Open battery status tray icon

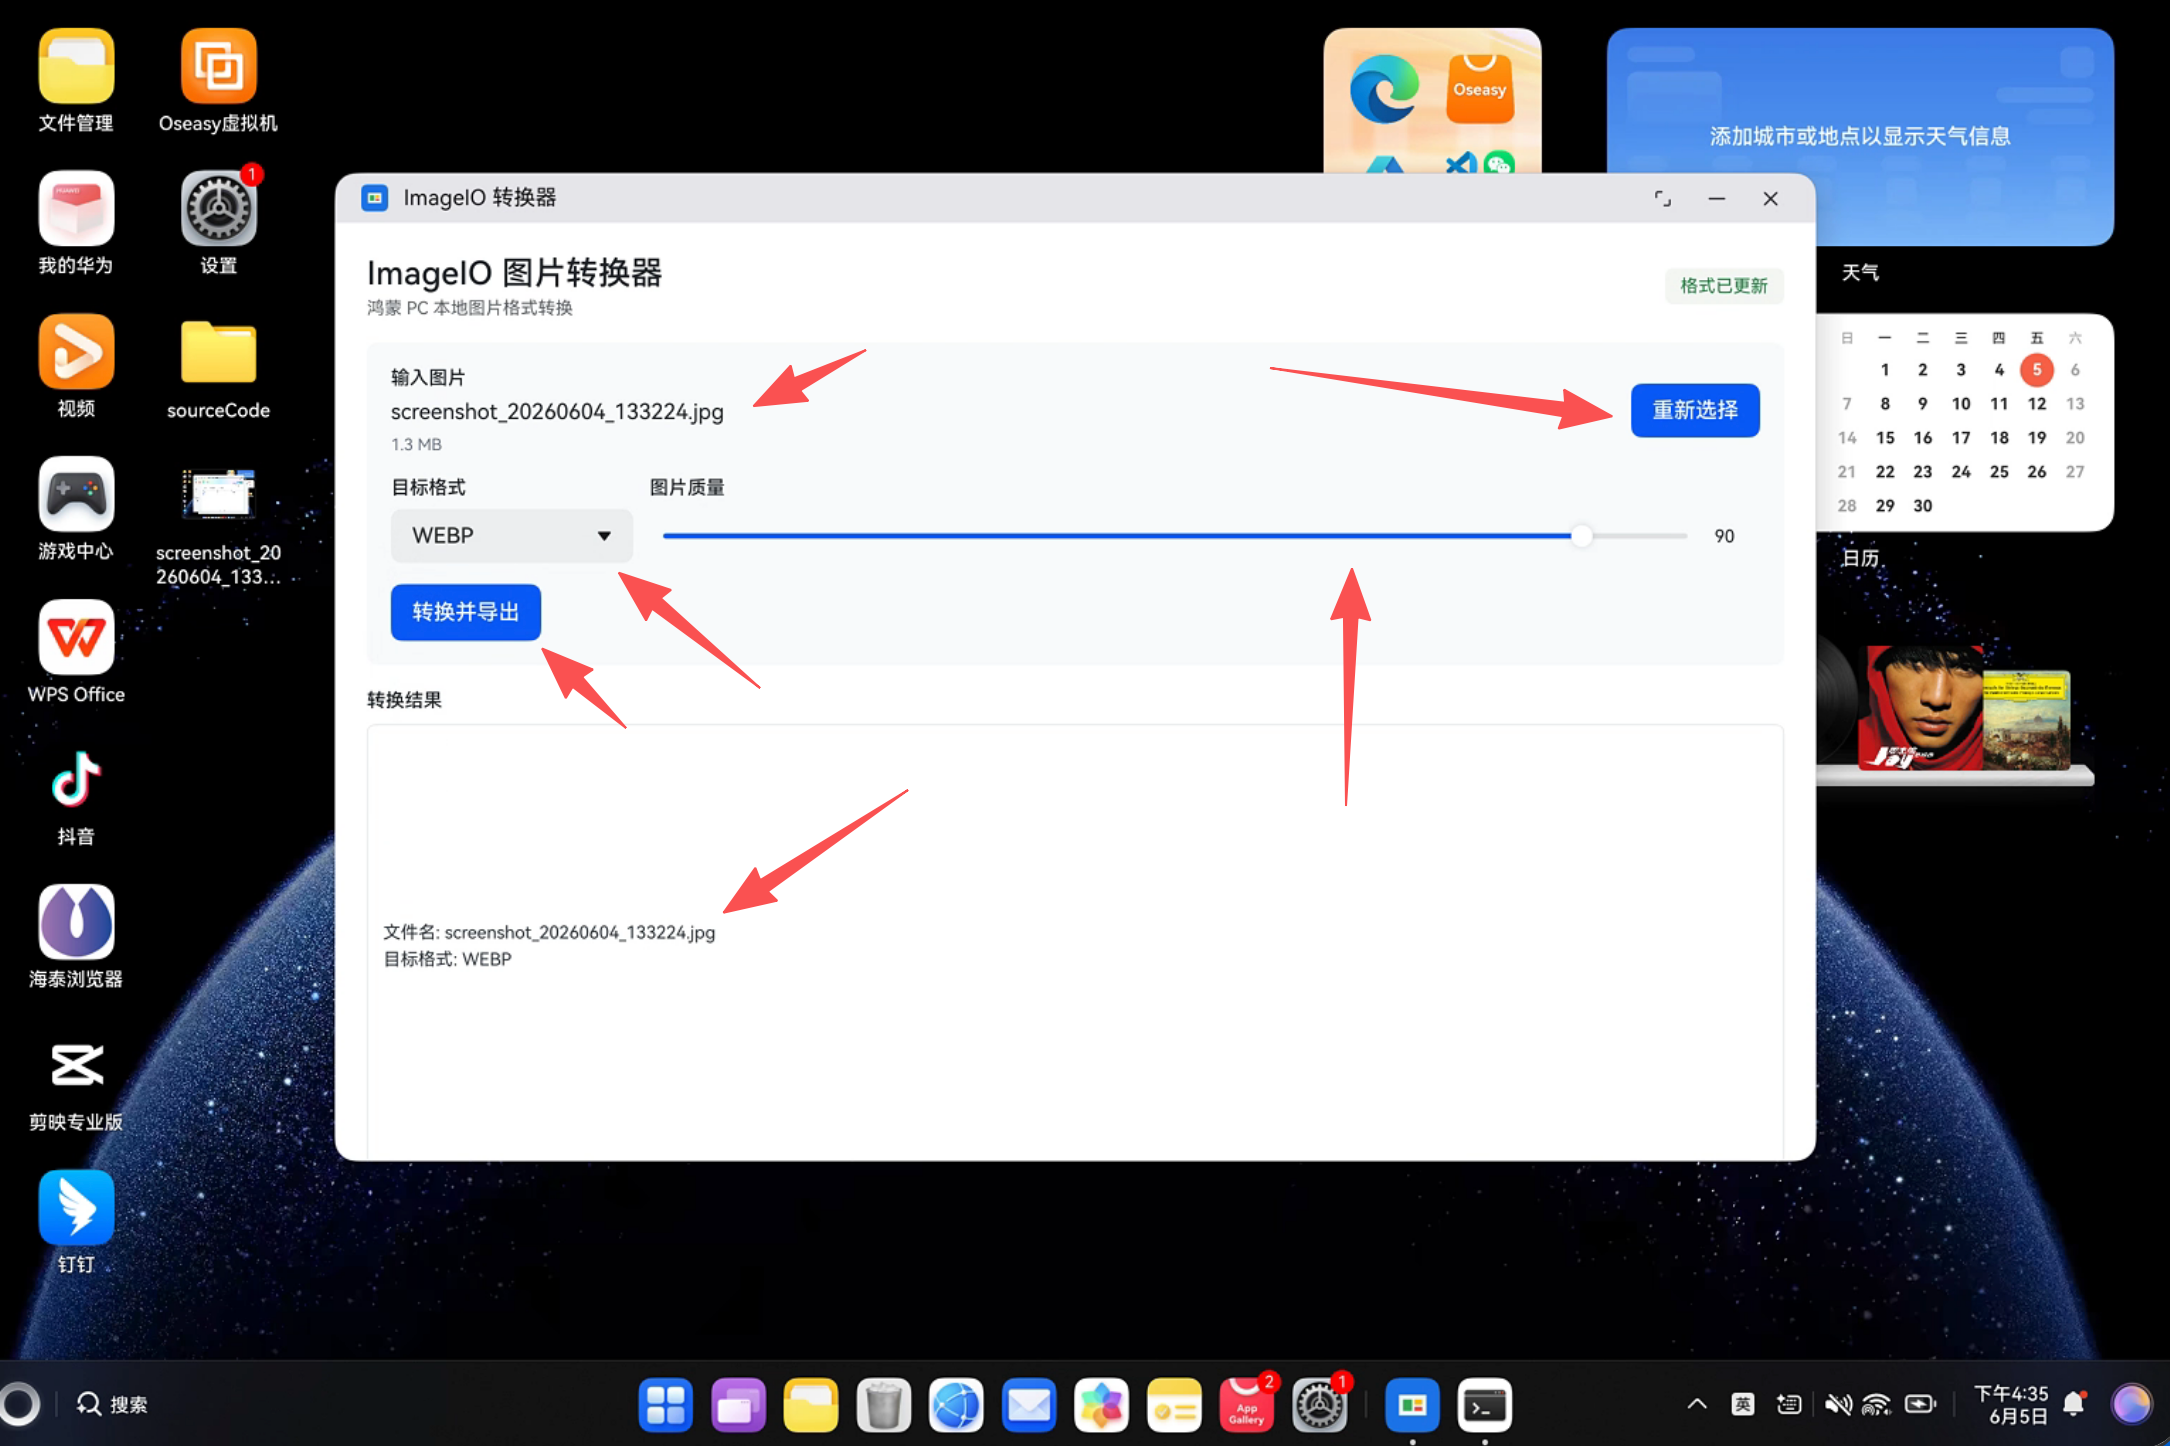pos(1920,1404)
